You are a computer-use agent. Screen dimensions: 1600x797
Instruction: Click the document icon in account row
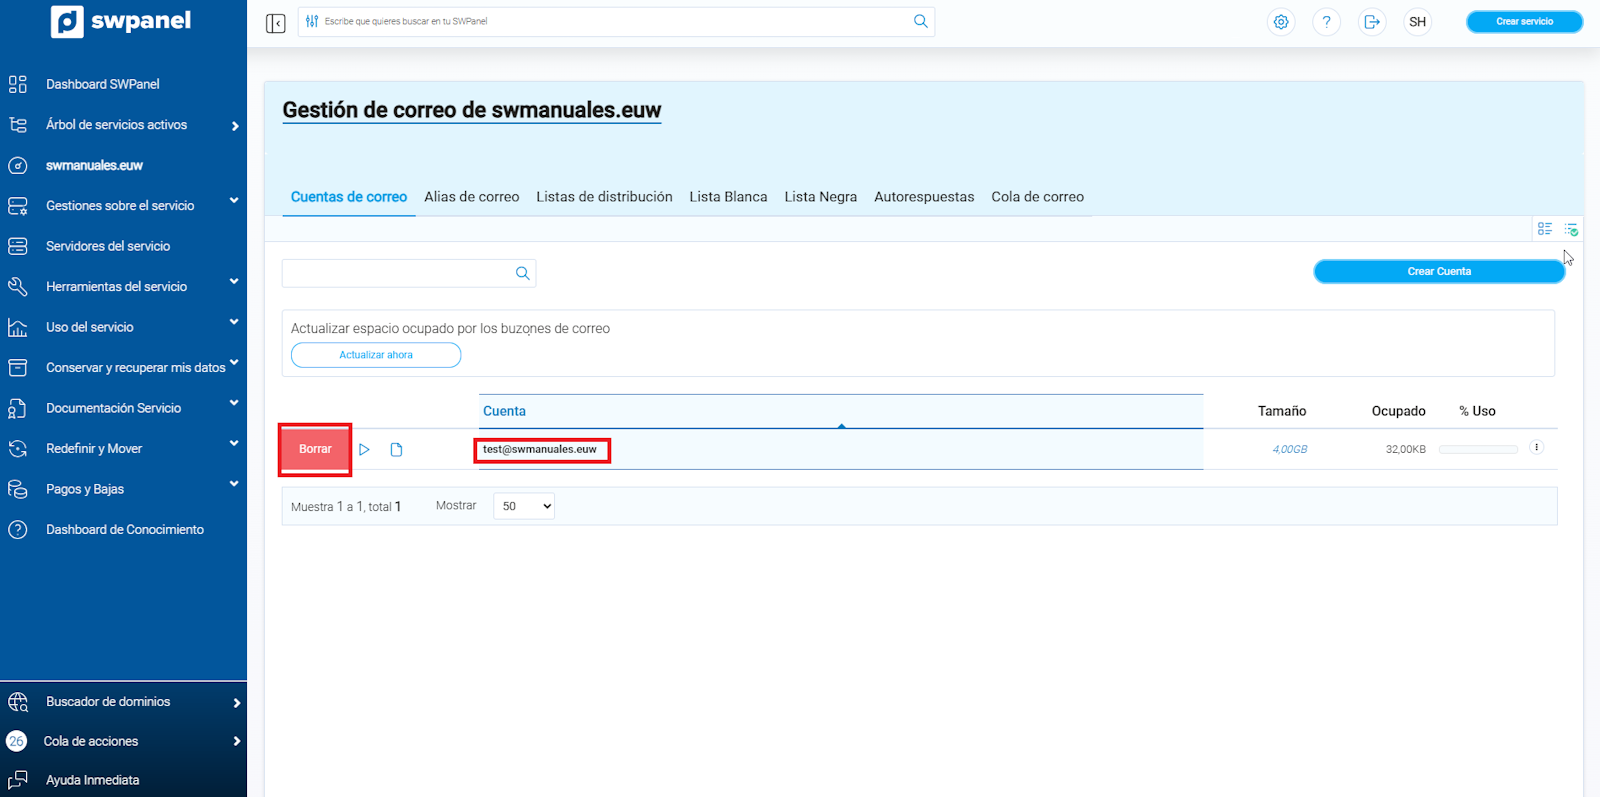click(x=396, y=450)
